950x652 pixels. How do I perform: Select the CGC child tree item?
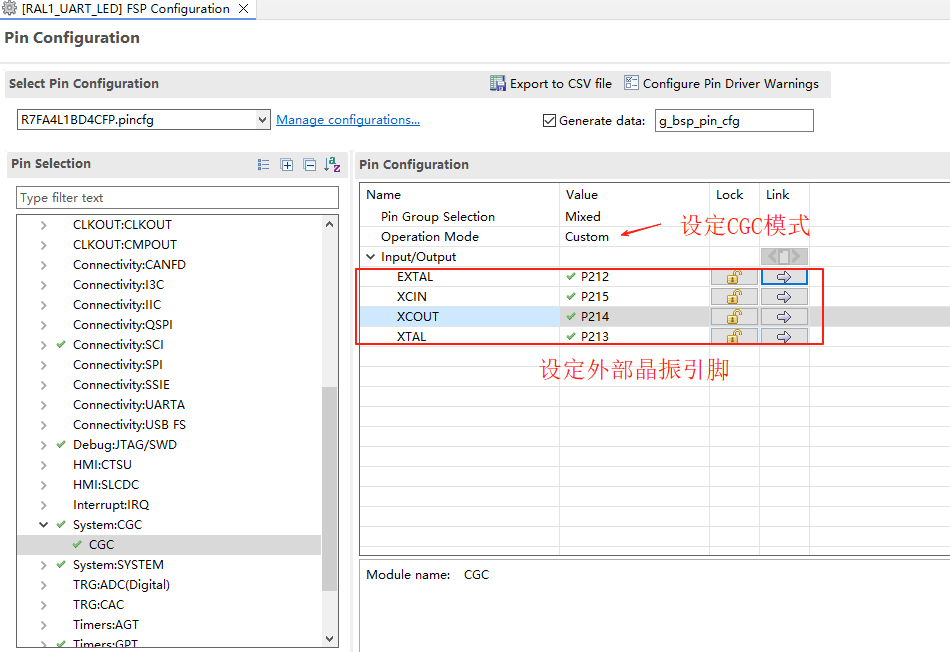[x=101, y=545]
